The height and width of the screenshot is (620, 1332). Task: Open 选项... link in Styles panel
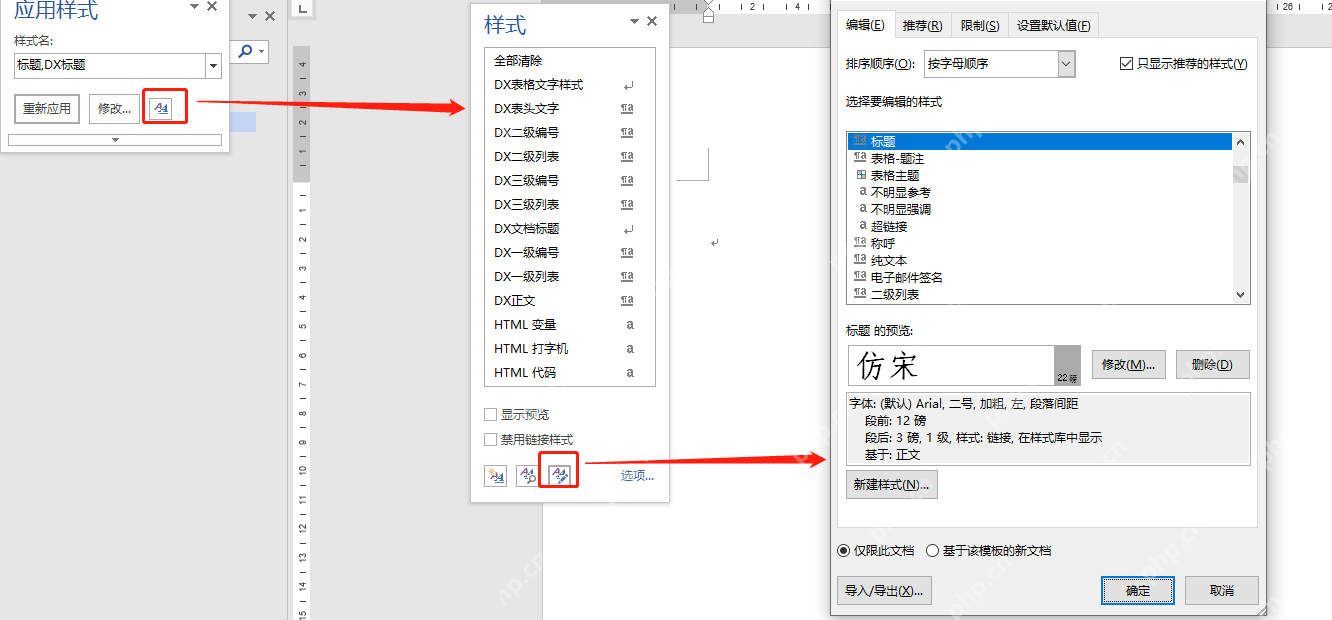point(637,475)
